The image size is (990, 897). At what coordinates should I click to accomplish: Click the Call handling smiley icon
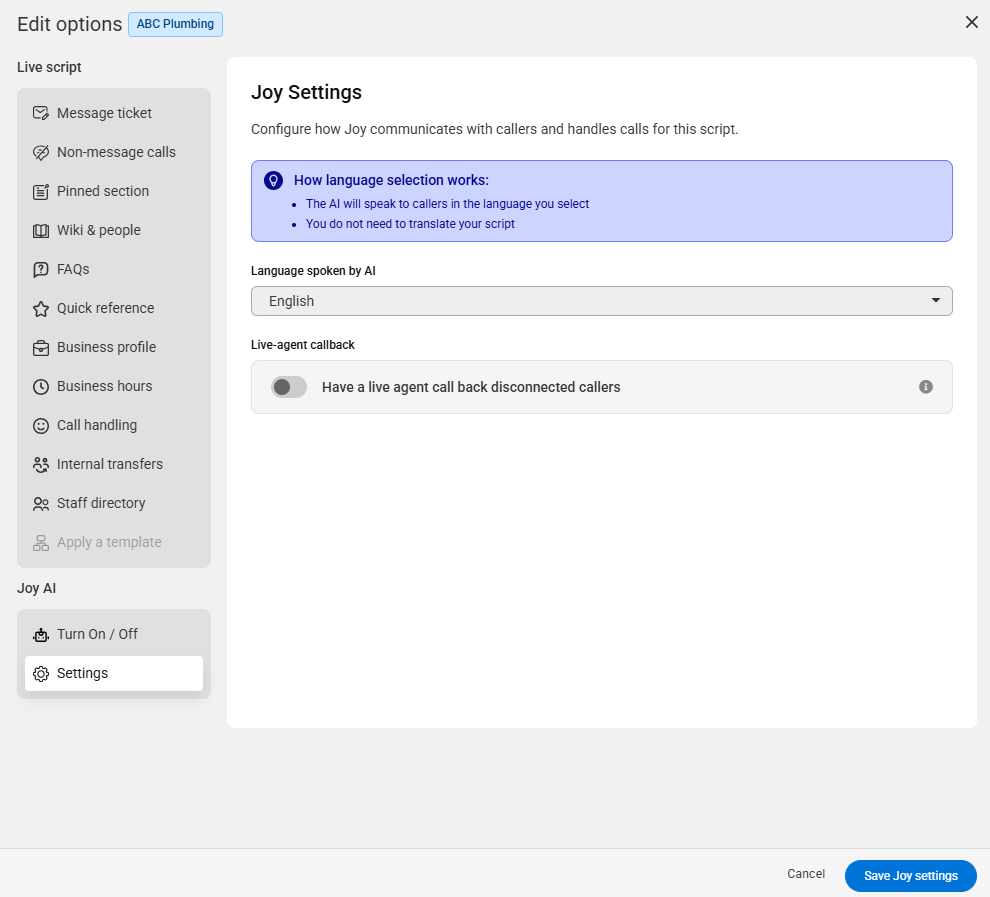coord(41,426)
